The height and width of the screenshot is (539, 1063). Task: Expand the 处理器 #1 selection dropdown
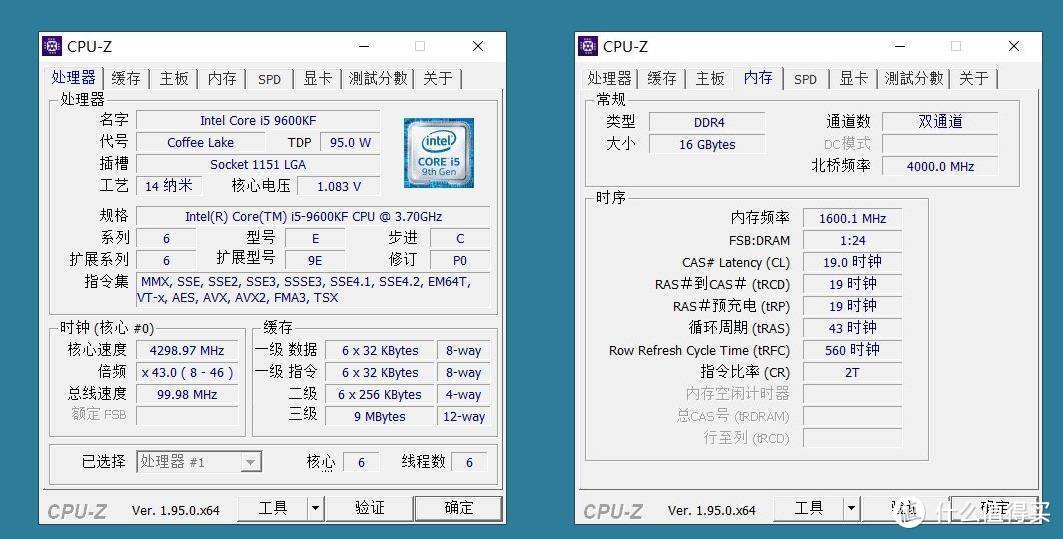(250, 462)
